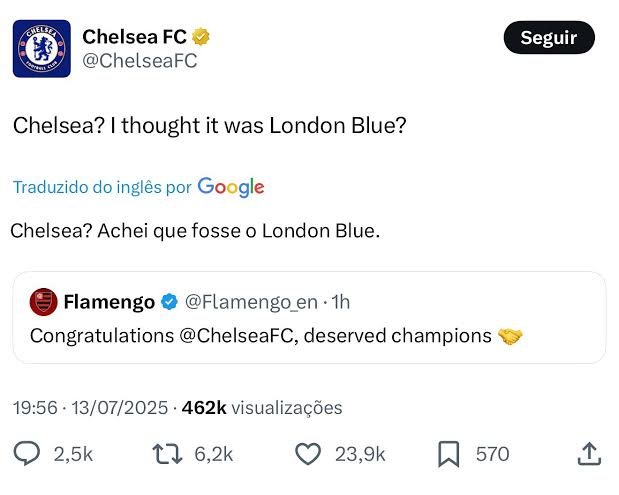This screenshot has height=495, width=619.
Task: Click the 23,9k likes count
Action: [360, 454]
